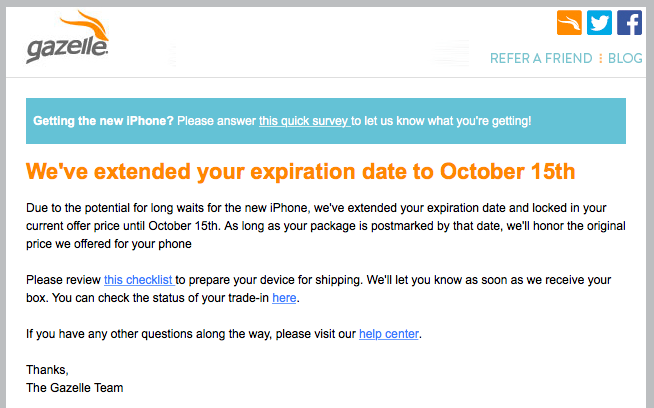Select the orange expiration date headline
This screenshot has height=408, width=654.
[300, 171]
